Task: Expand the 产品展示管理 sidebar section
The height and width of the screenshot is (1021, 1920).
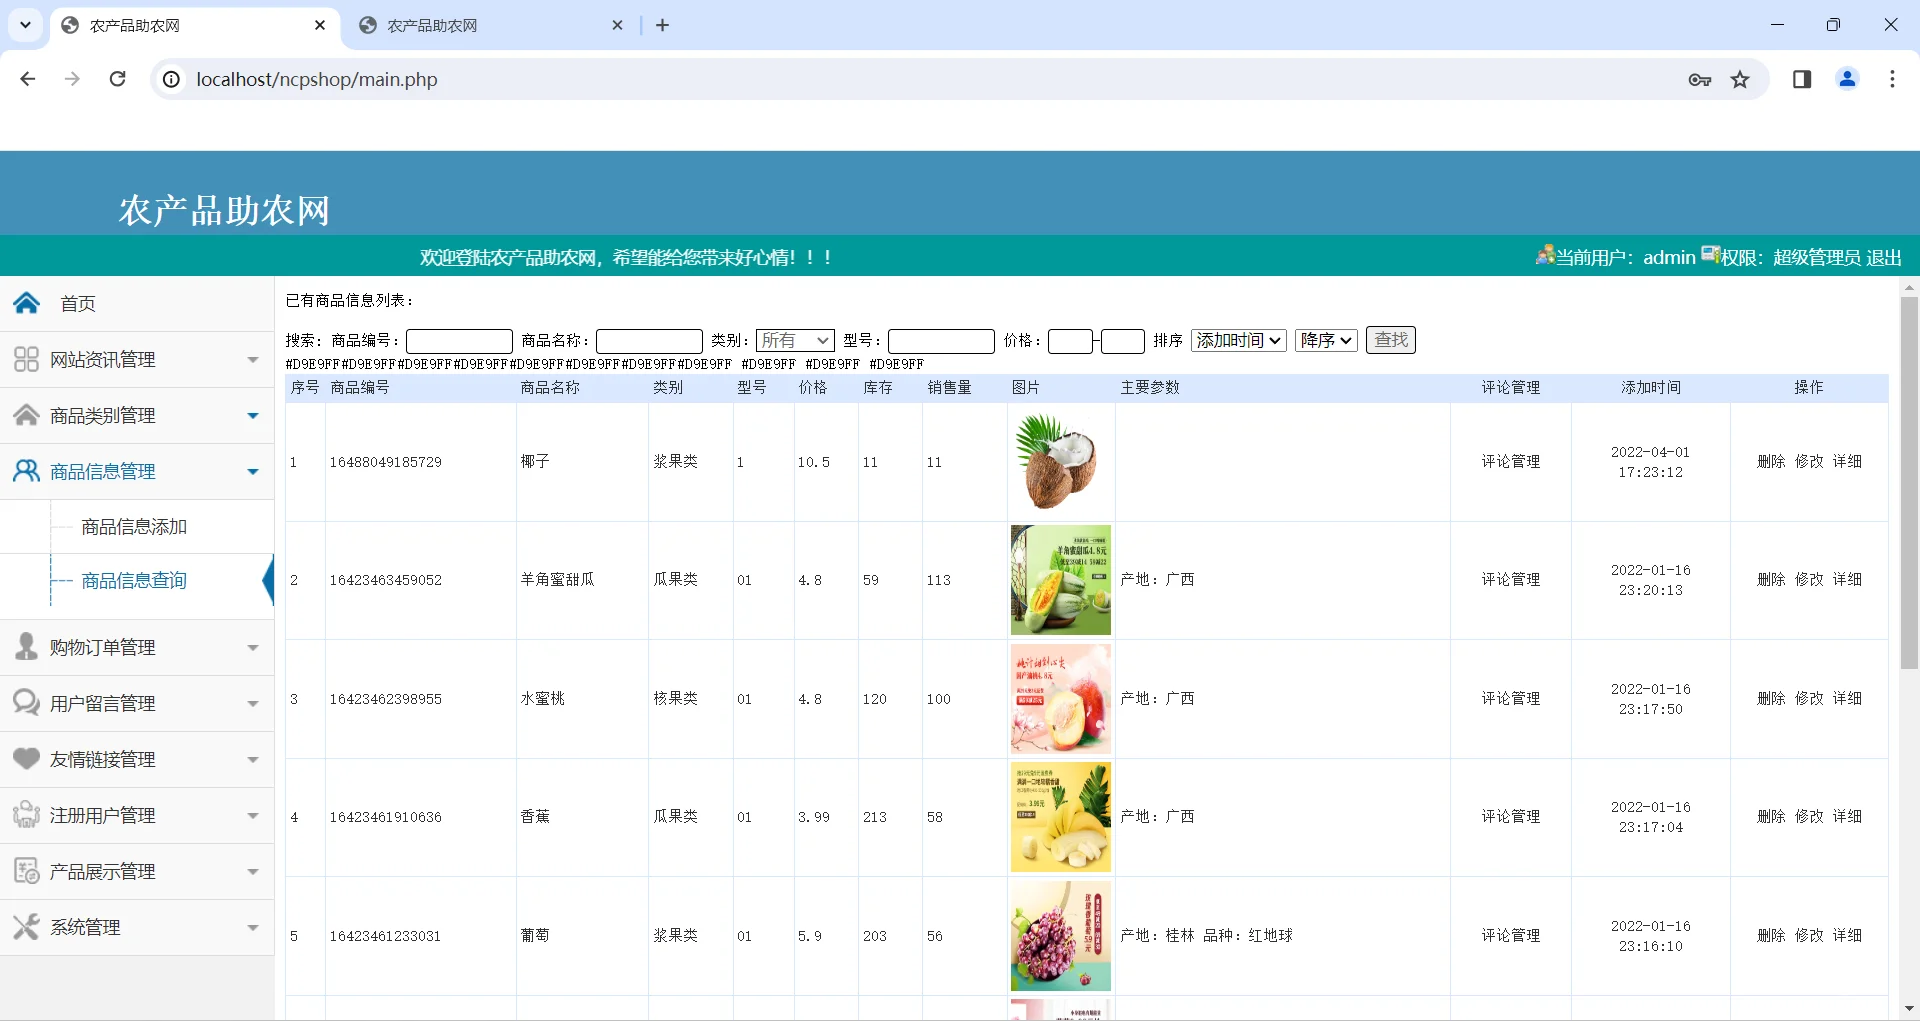Action: pos(251,871)
